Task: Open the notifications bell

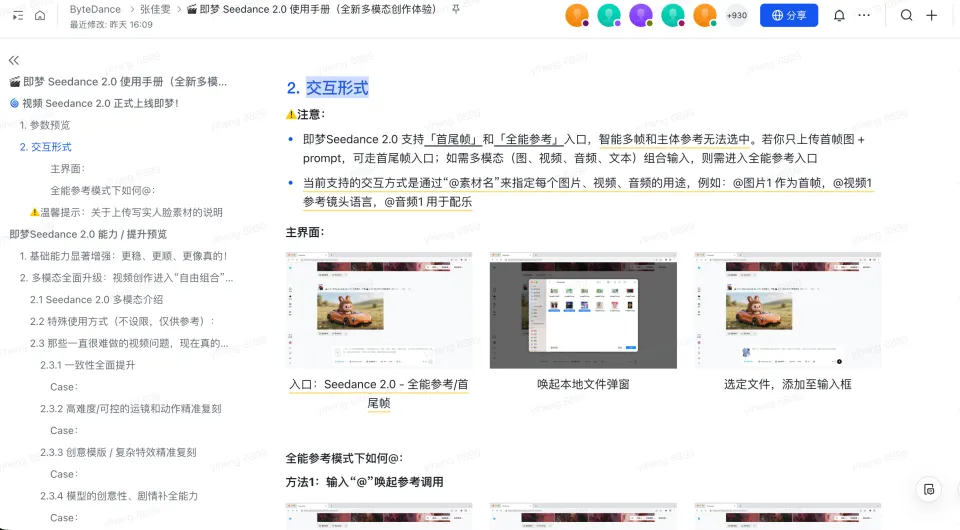Action: pyautogui.click(x=839, y=16)
